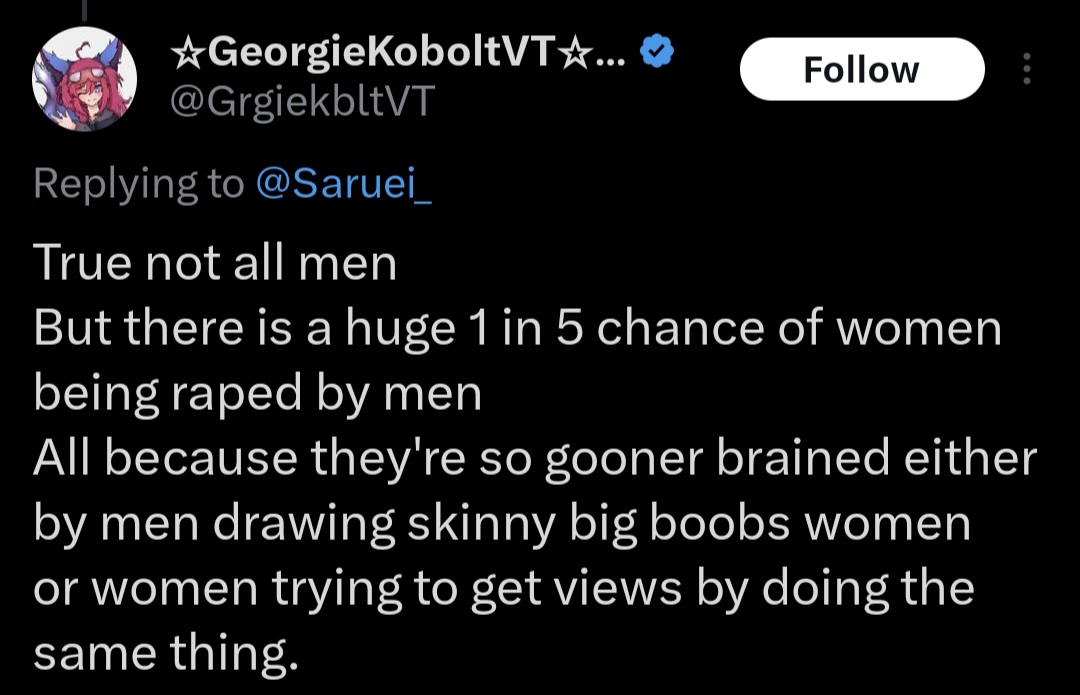Click the "Replying to" label

pyautogui.click(x=138, y=183)
